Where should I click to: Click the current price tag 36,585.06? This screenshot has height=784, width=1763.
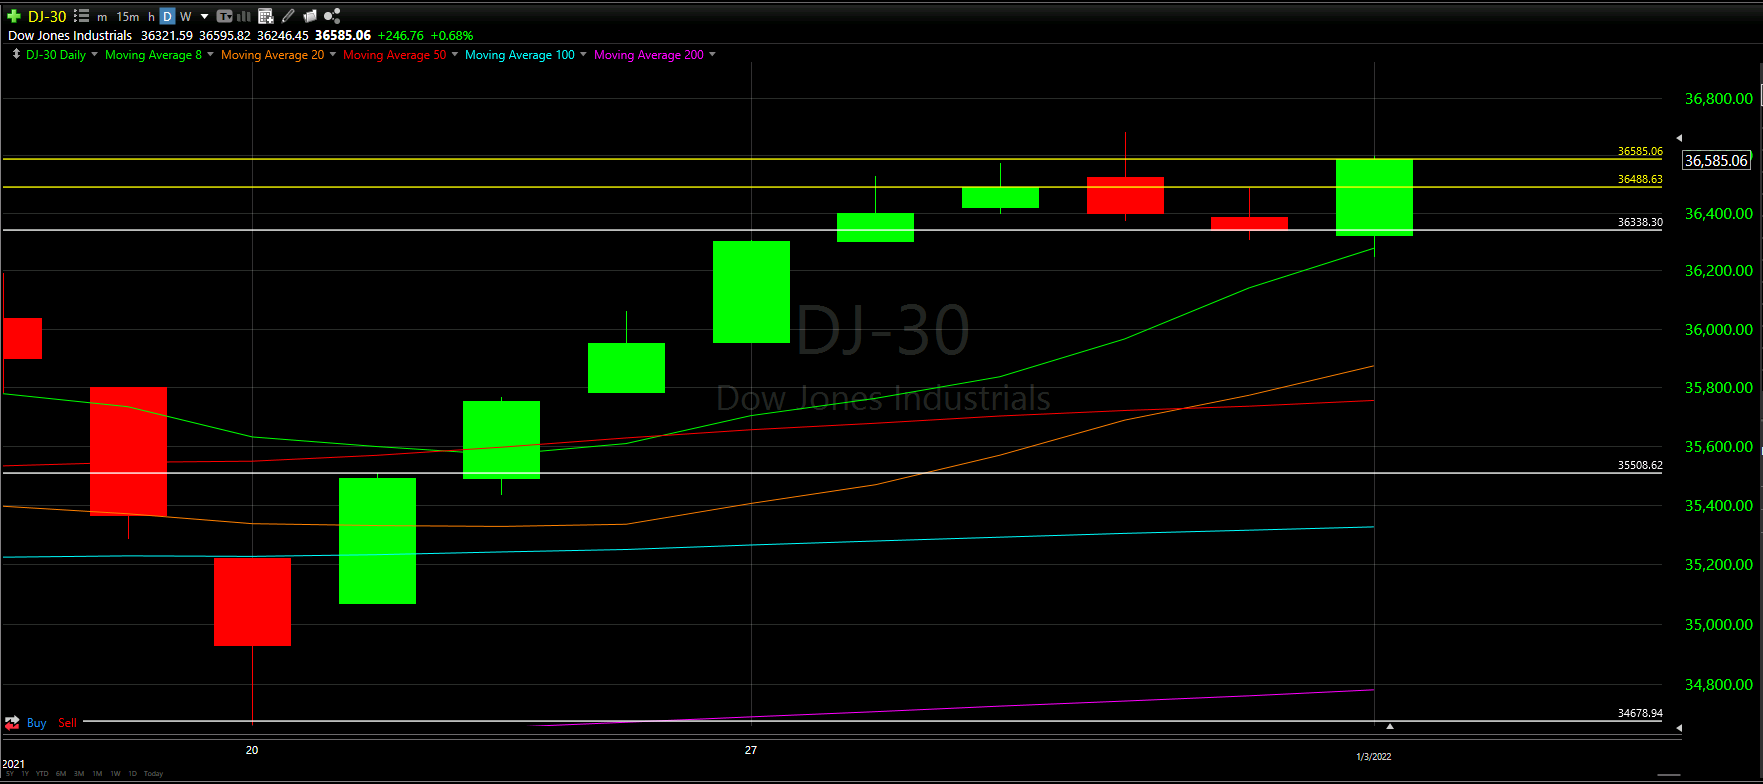coord(1716,160)
